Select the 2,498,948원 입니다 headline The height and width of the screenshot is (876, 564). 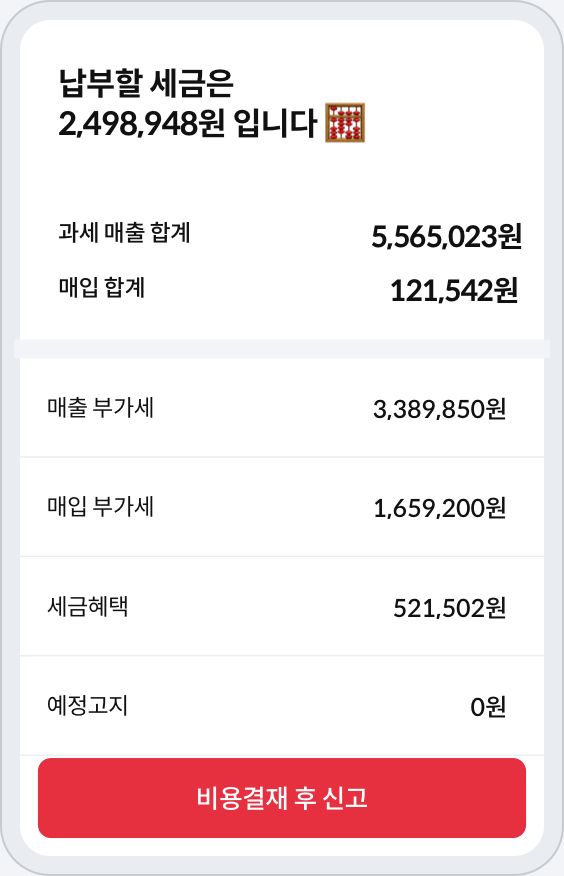click(188, 123)
